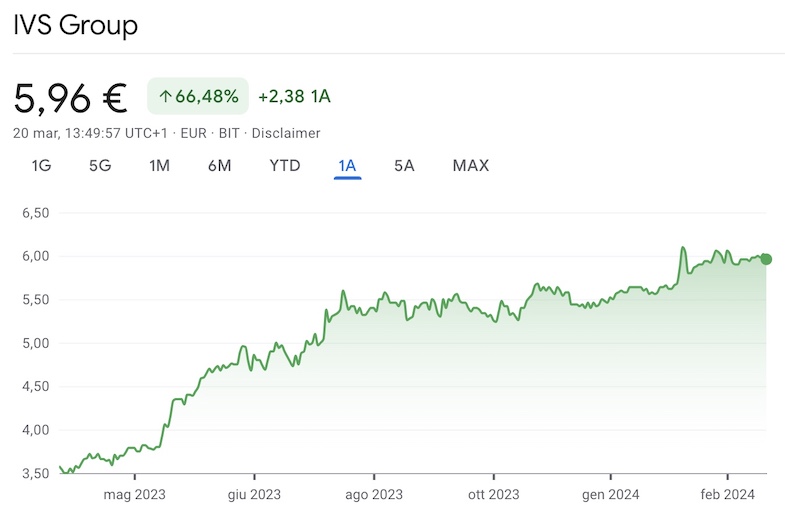Image resolution: width=785 pixels, height=519 pixels.
Task: Click the timestamp 20 mar, 13:49:57 UTC+1
Action: click(90, 133)
